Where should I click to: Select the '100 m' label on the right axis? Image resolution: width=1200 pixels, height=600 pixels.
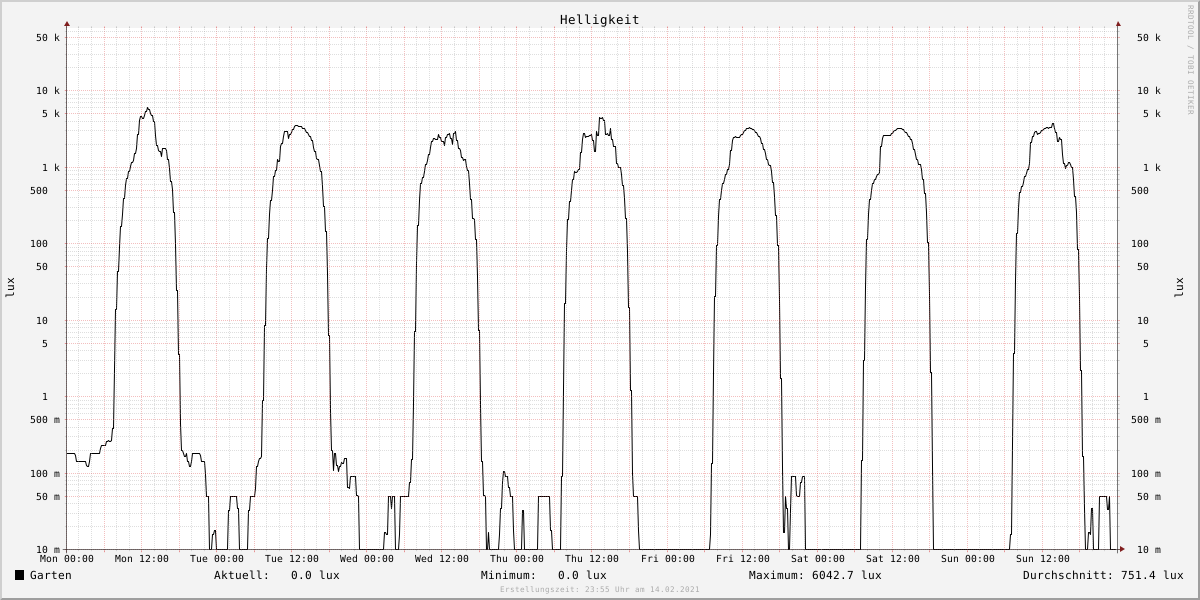(x=1146, y=474)
